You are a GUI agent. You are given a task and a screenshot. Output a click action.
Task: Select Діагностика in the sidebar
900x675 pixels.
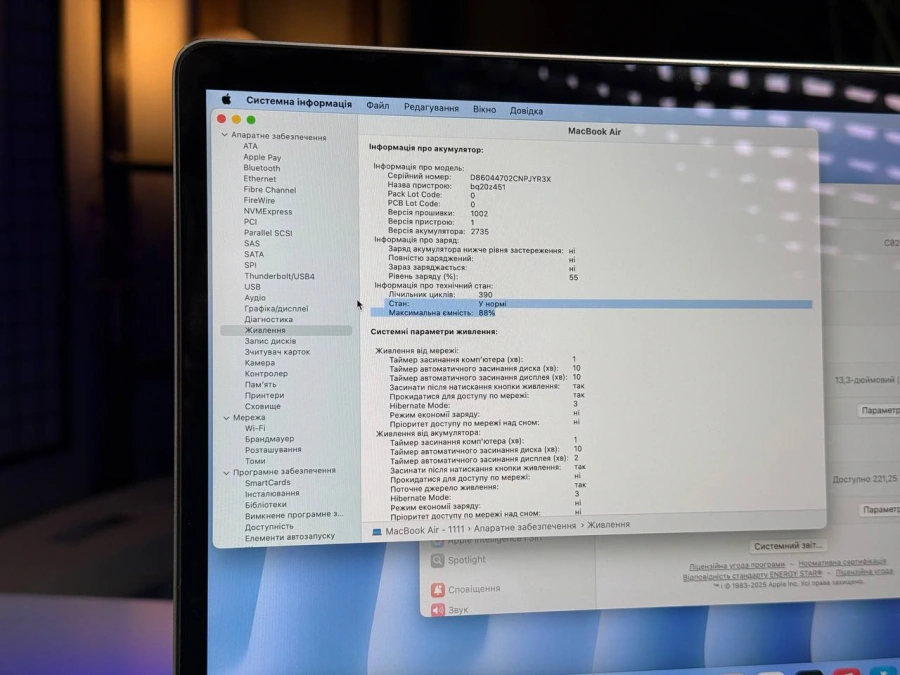(269, 319)
